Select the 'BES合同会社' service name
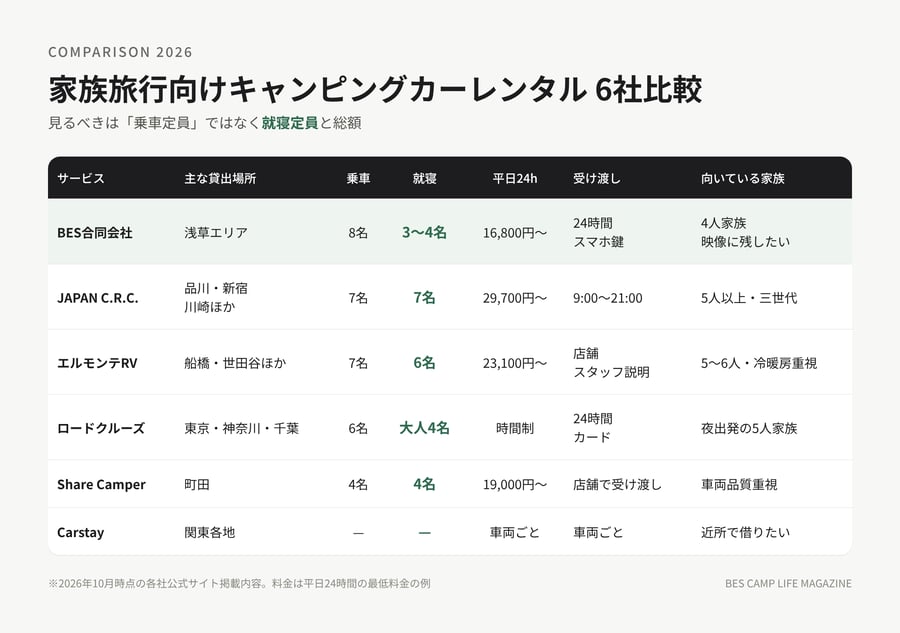 tap(95, 232)
